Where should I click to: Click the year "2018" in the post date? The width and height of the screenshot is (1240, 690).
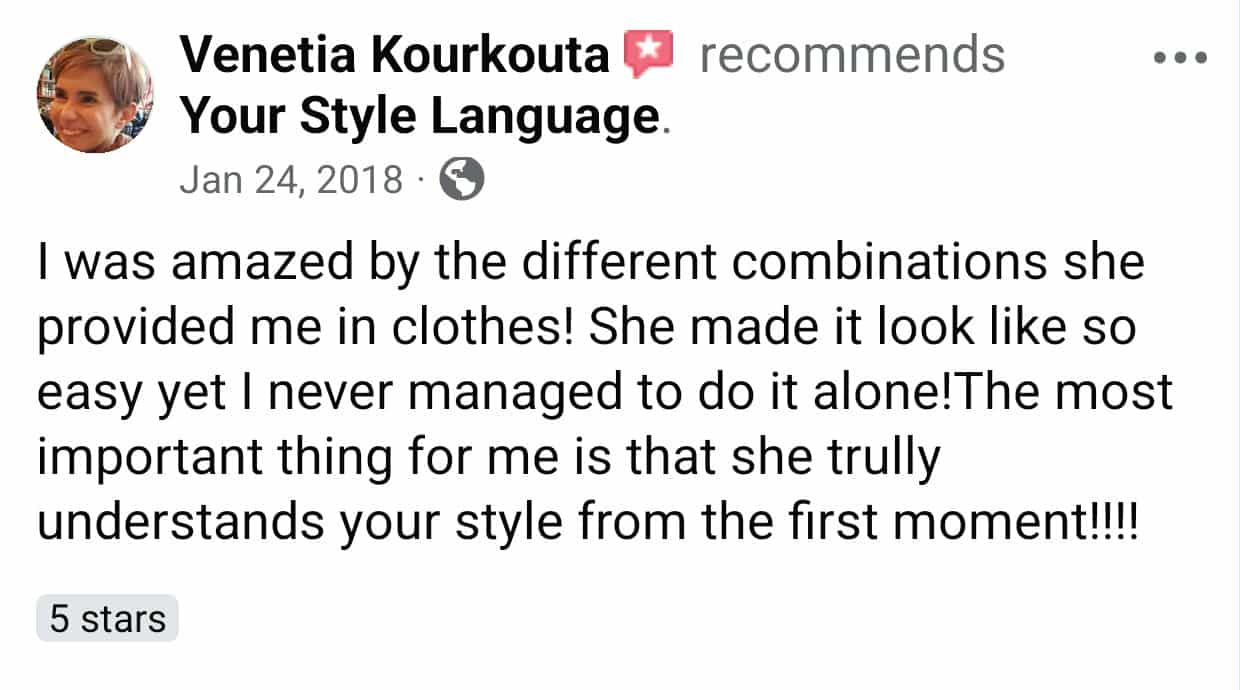365,181
